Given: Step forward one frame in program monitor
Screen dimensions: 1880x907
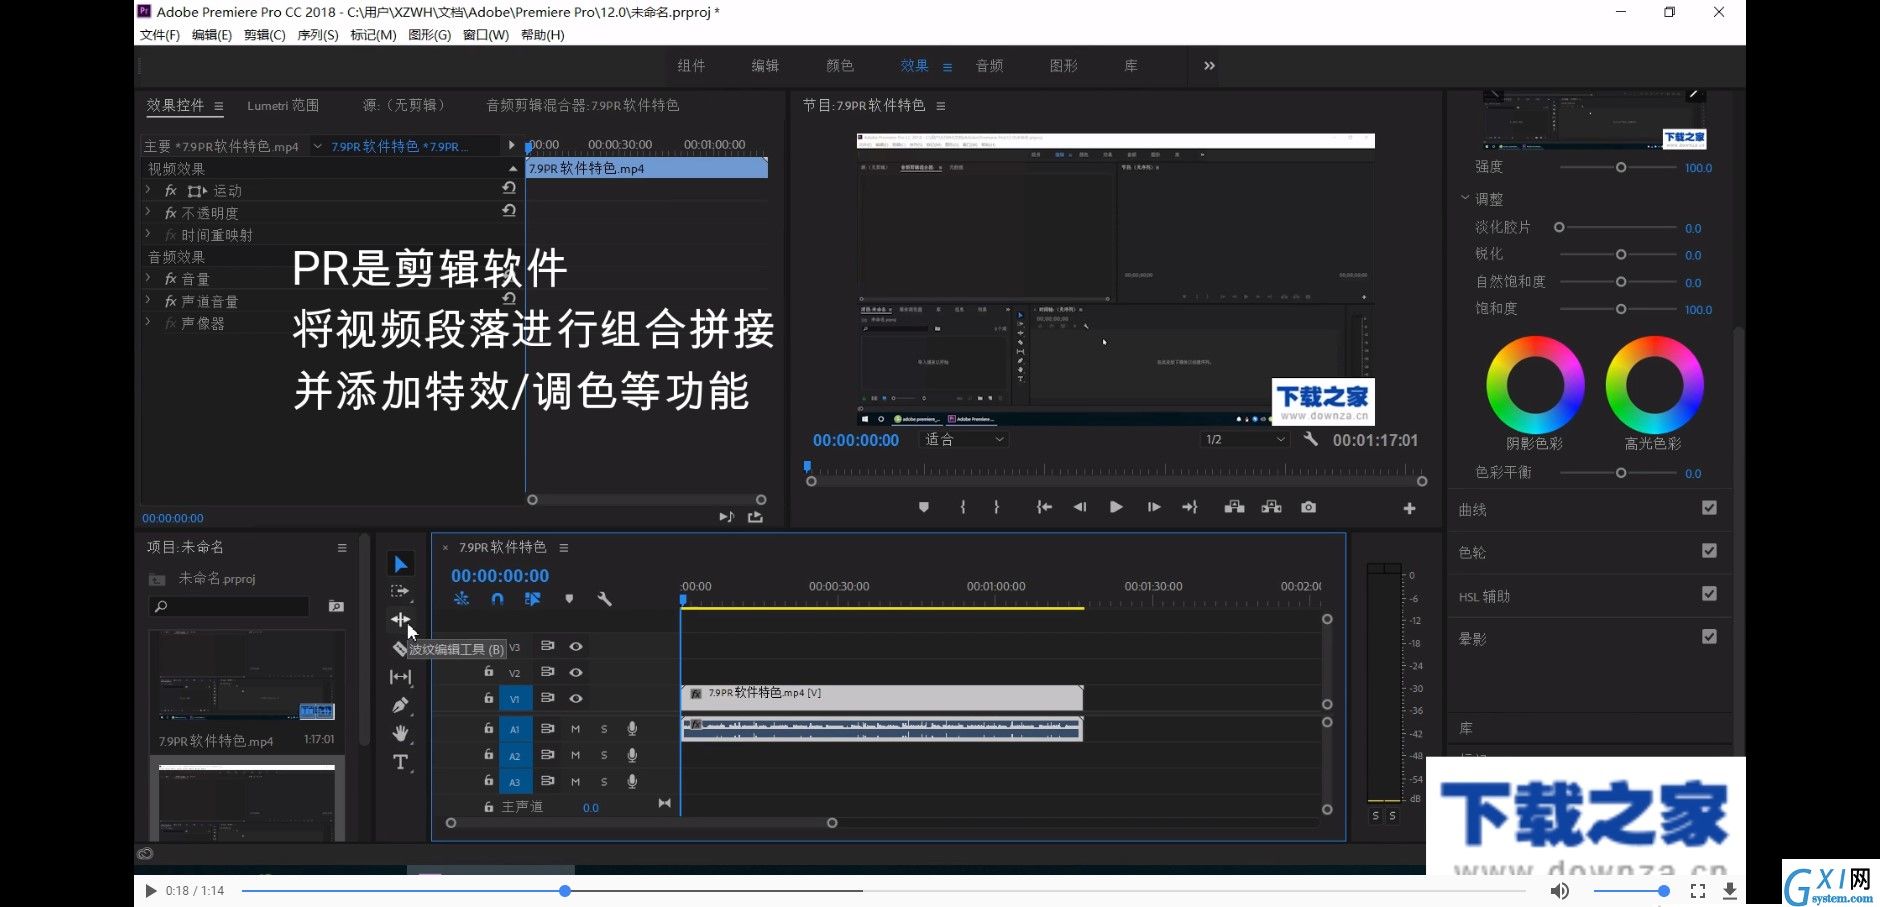Looking at the screenshot, I should point(1153,508).
